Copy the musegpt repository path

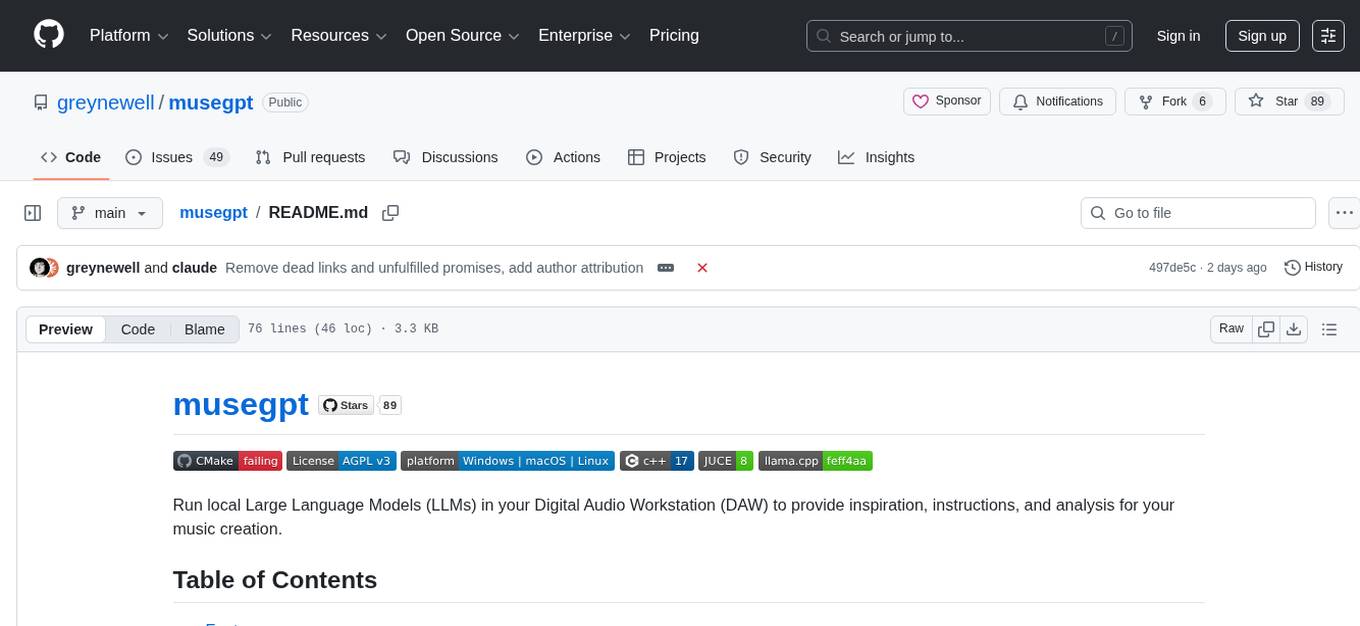tap(390, 213)
